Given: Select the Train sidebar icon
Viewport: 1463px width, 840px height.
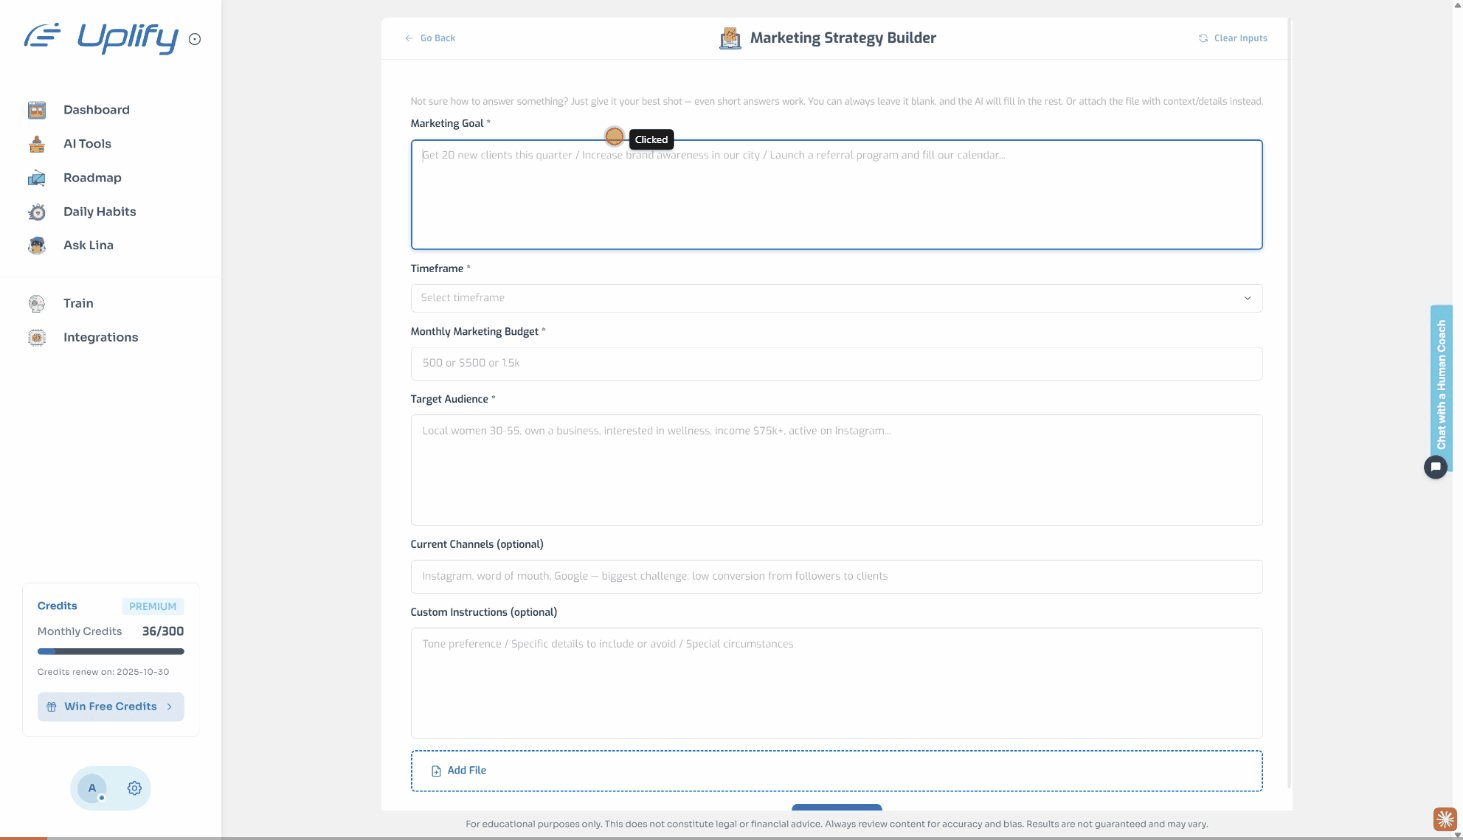Looking at the screenshot, I should pyautogui.click(x=37, y=304).
